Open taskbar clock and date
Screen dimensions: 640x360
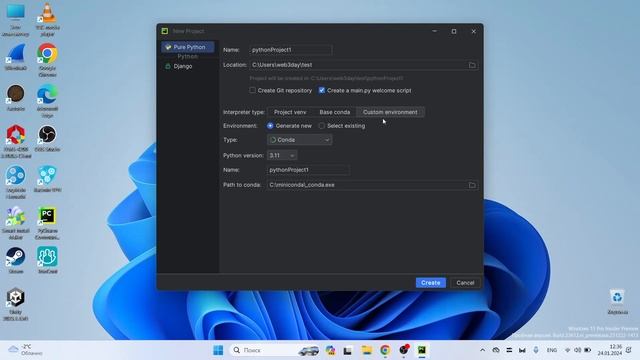[609, 350]
